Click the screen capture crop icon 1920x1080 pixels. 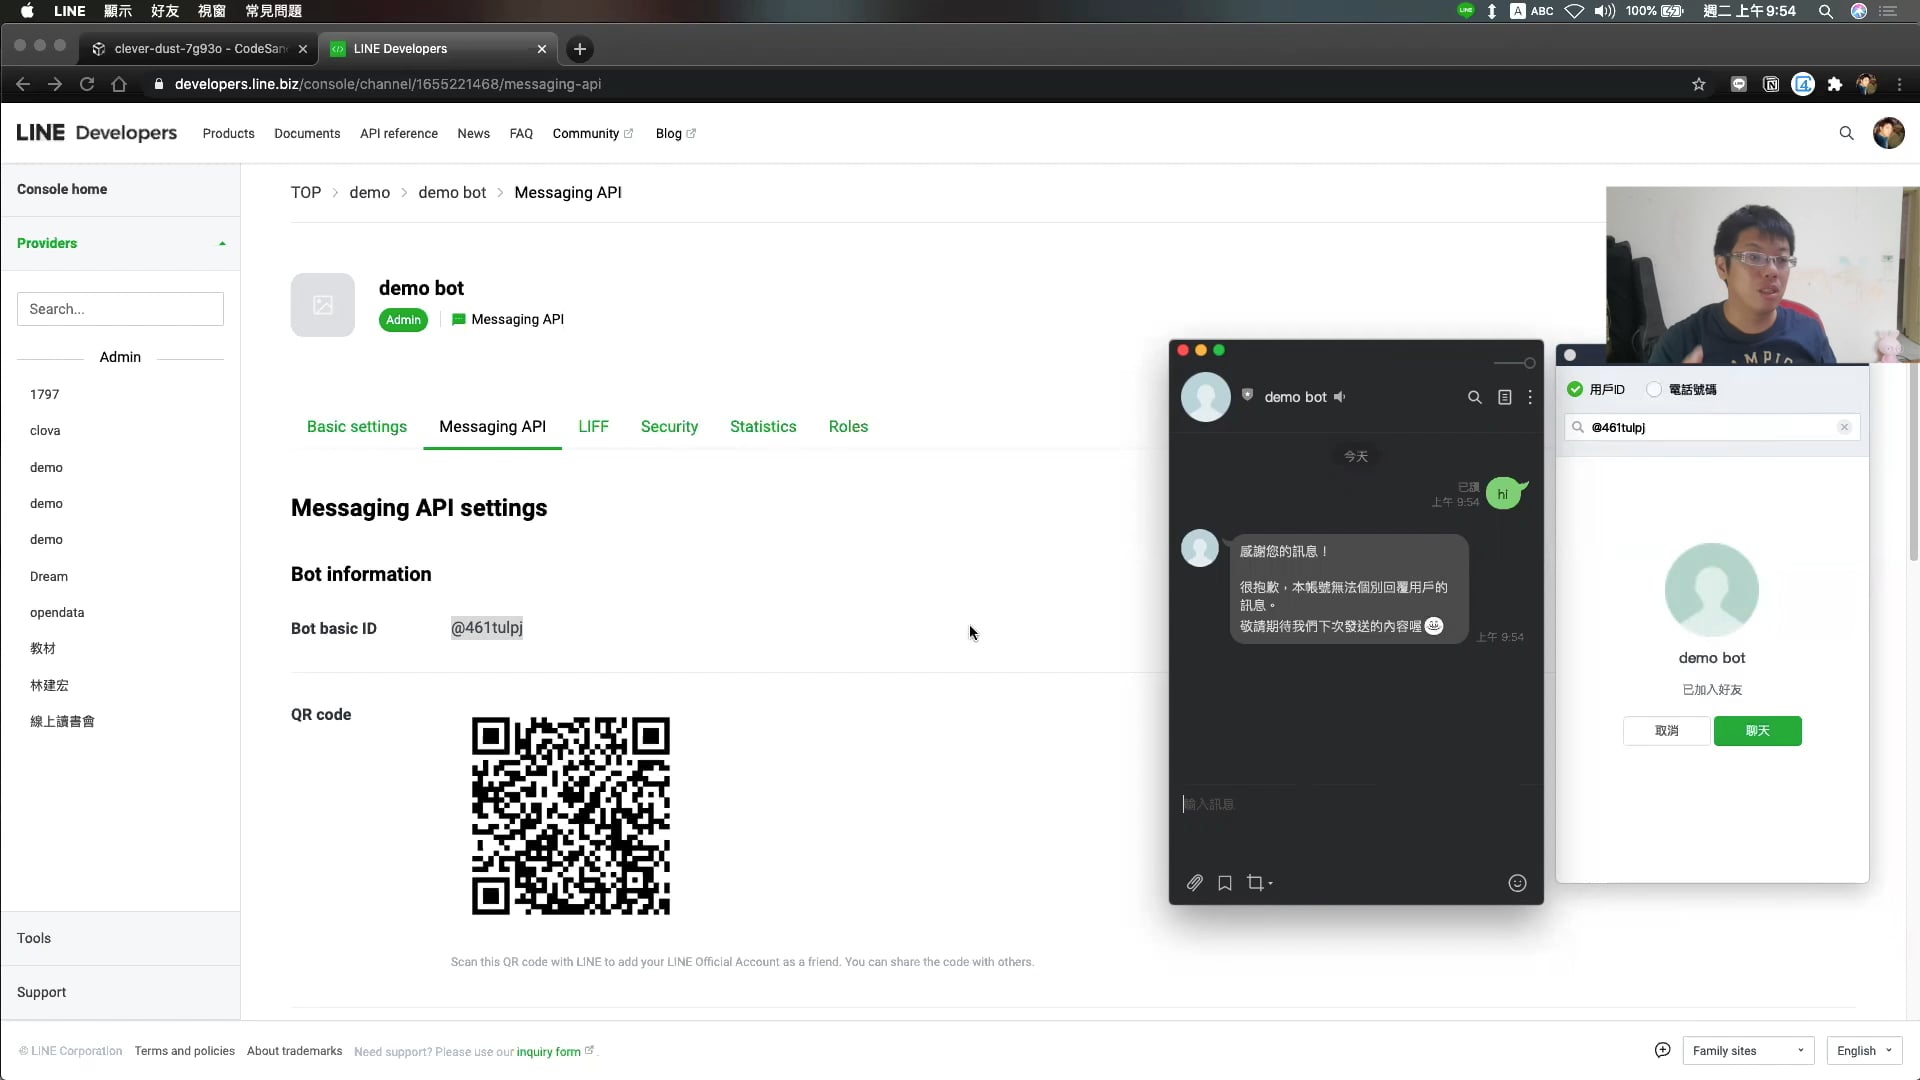[x=1256, y=883]
